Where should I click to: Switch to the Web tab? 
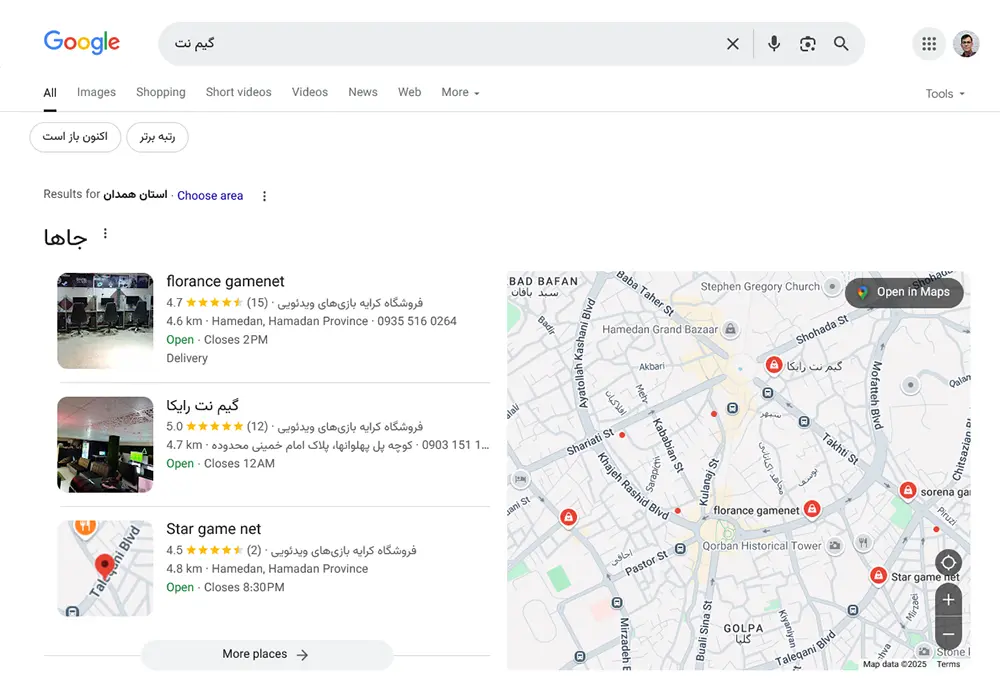pyautogui.click(x=409, y=92)
